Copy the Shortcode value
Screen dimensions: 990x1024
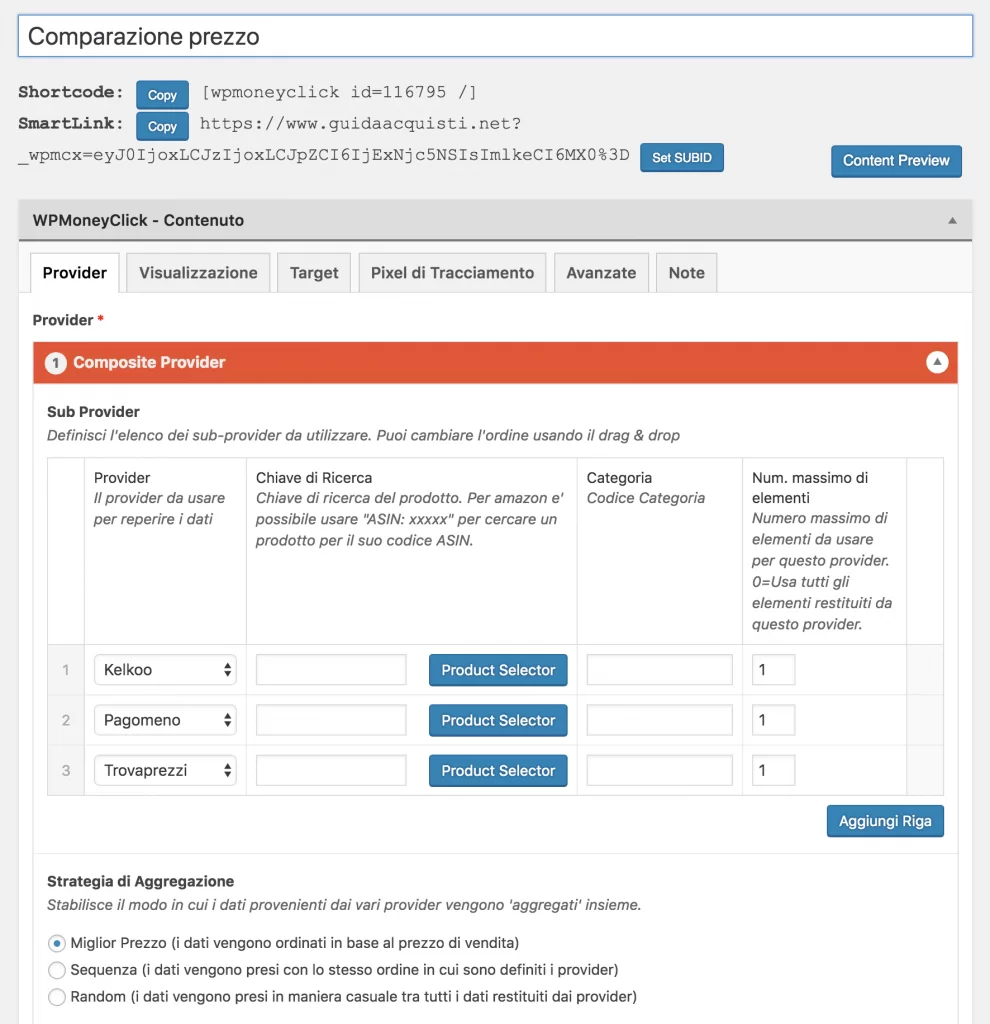162,95
